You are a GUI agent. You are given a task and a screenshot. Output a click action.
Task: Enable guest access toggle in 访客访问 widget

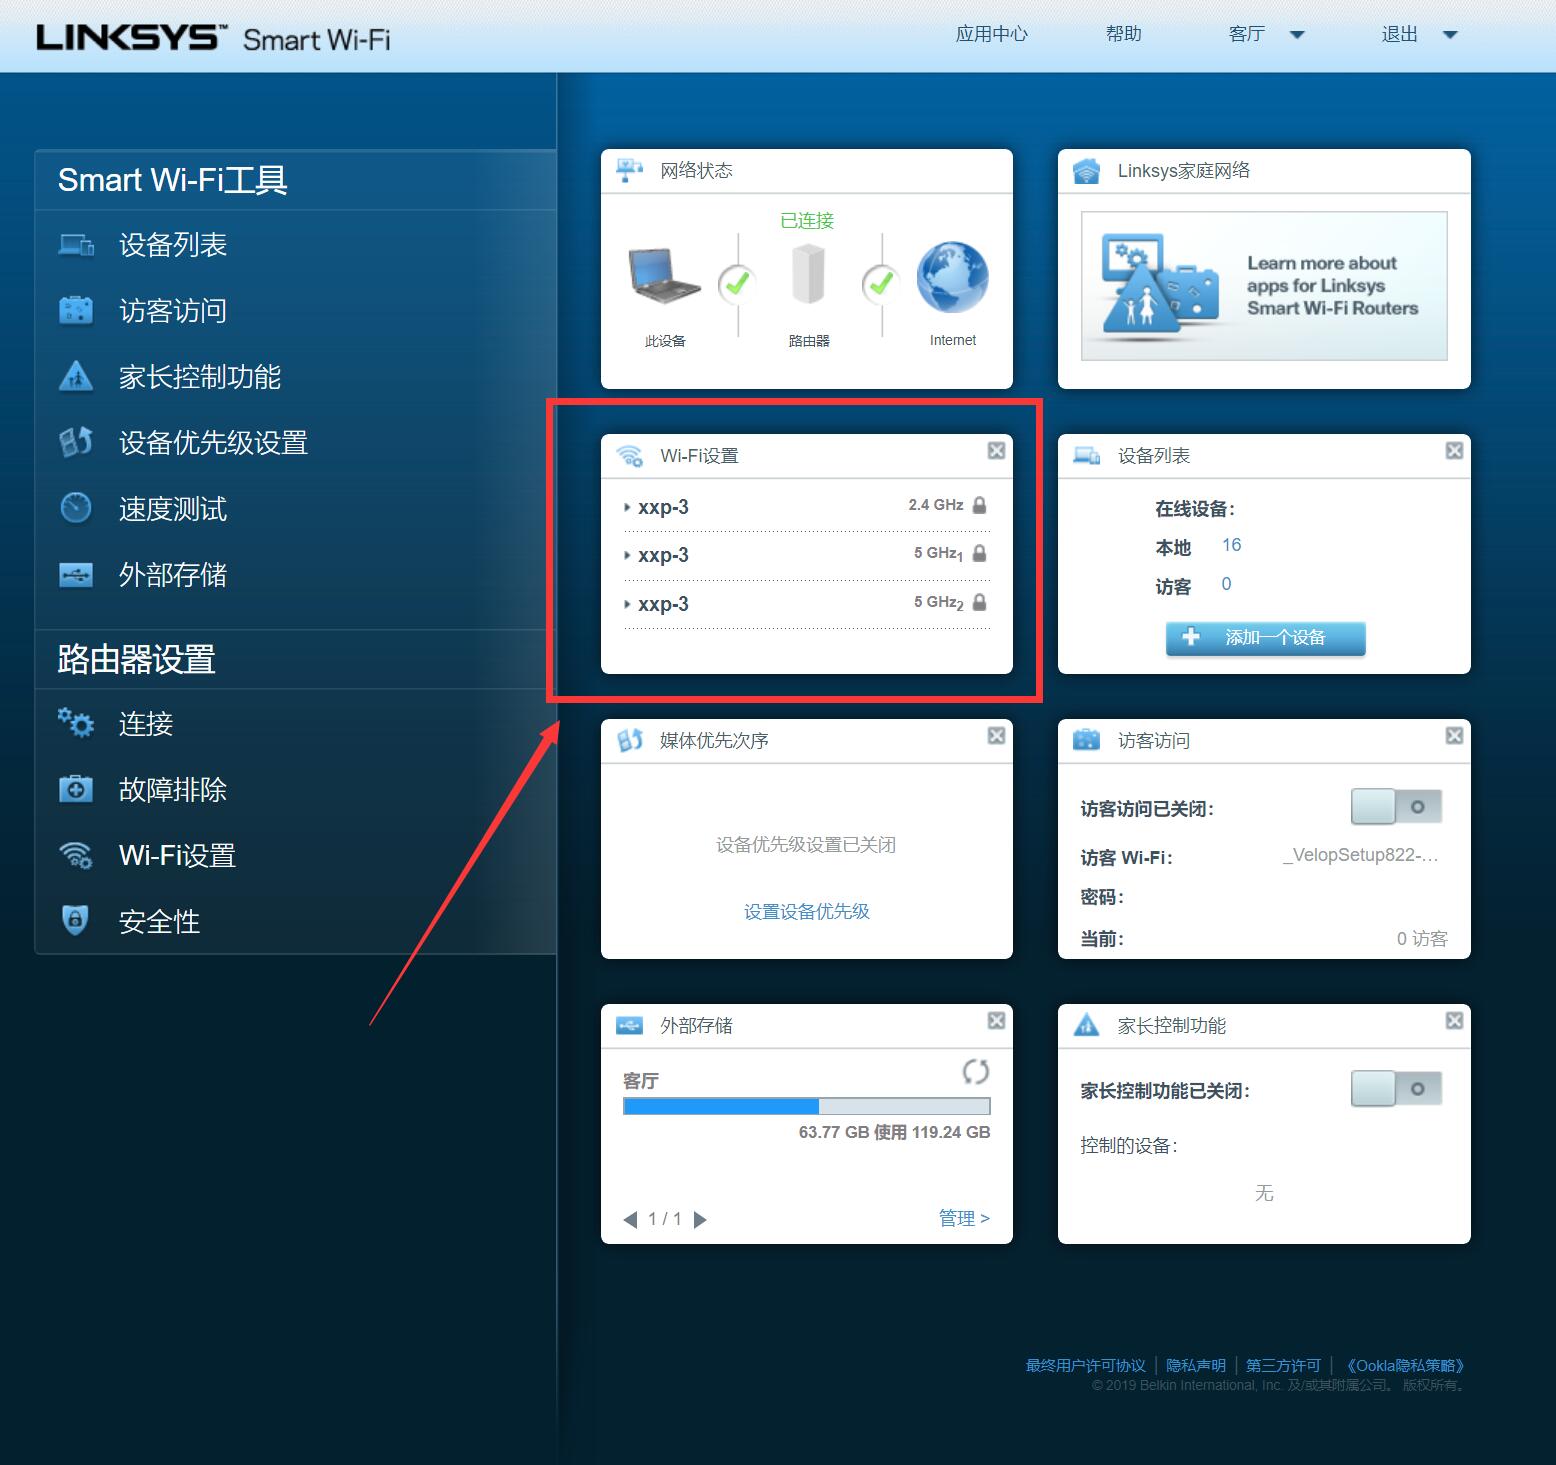pos(1396,806)
